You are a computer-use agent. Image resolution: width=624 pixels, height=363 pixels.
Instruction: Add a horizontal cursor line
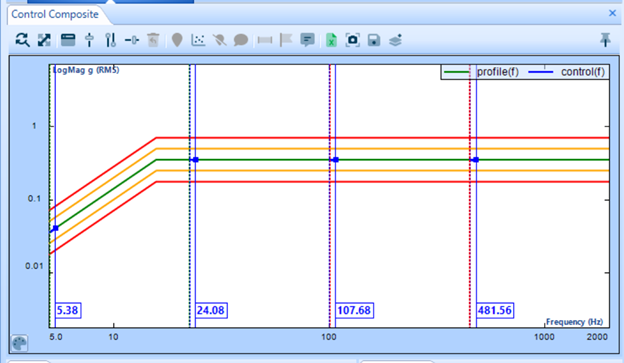[x=132, y=40]
